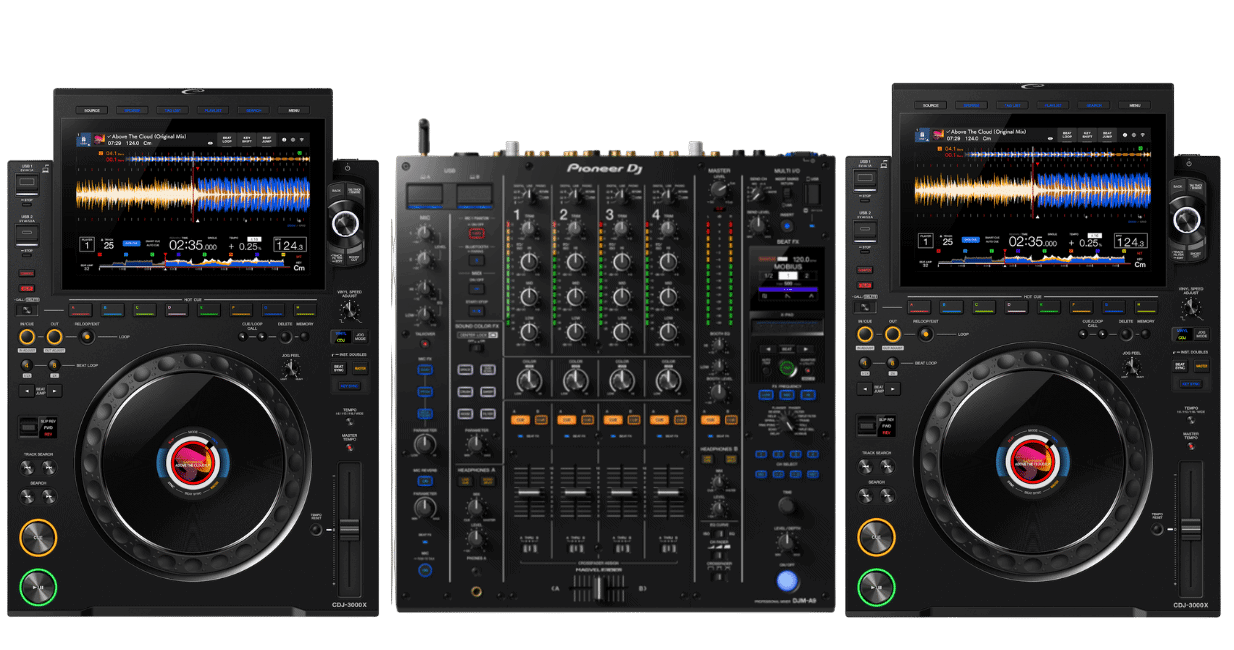Viewport: 1234px width, 650px height.
Task: Click the rotary selector on right CDJ
Action: pos(1185,219)
